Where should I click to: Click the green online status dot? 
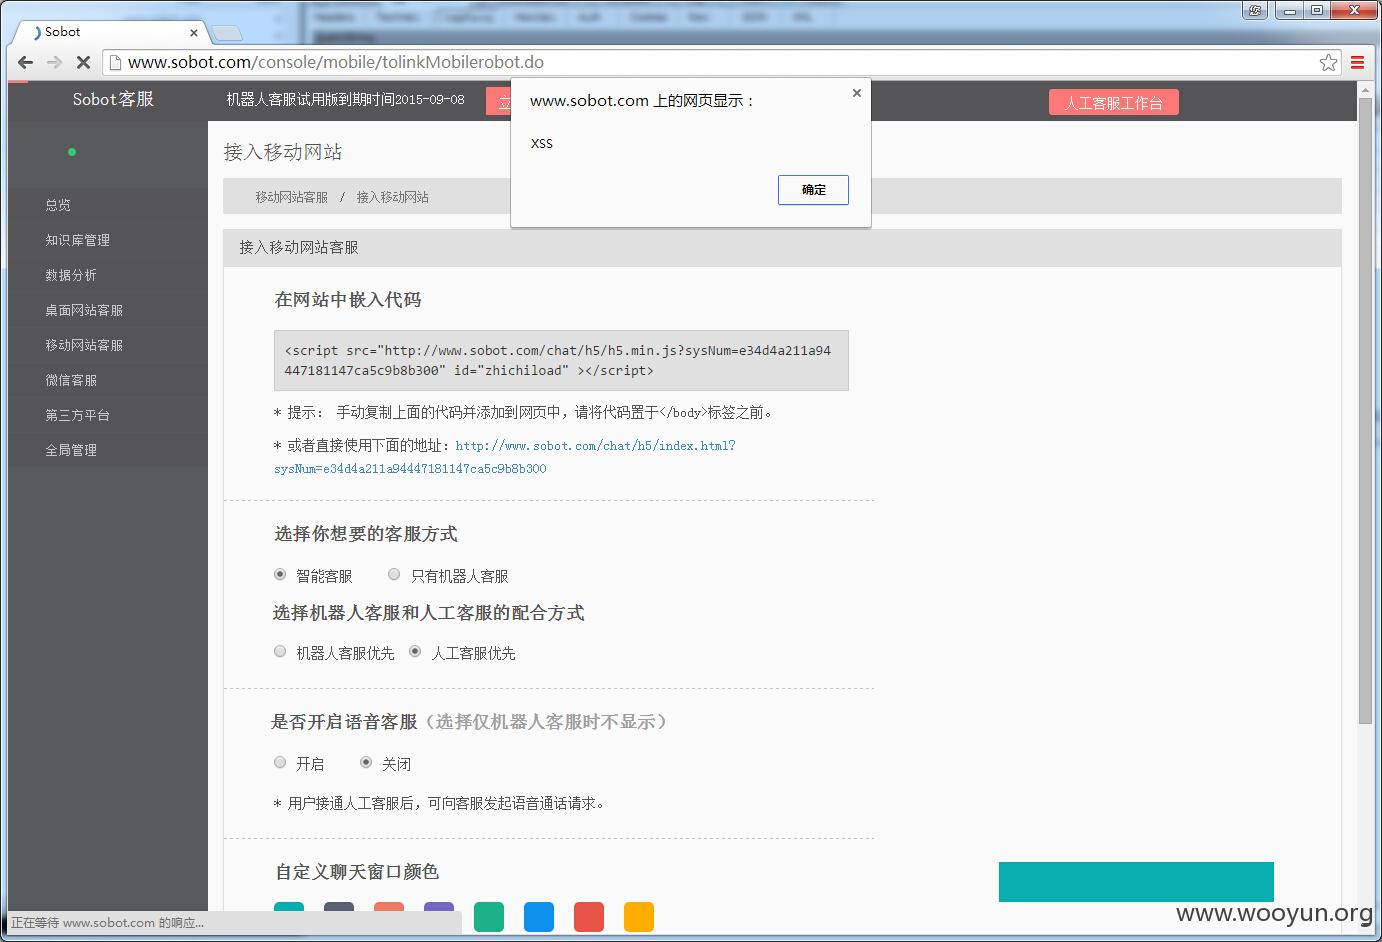(x=72, y=152)
